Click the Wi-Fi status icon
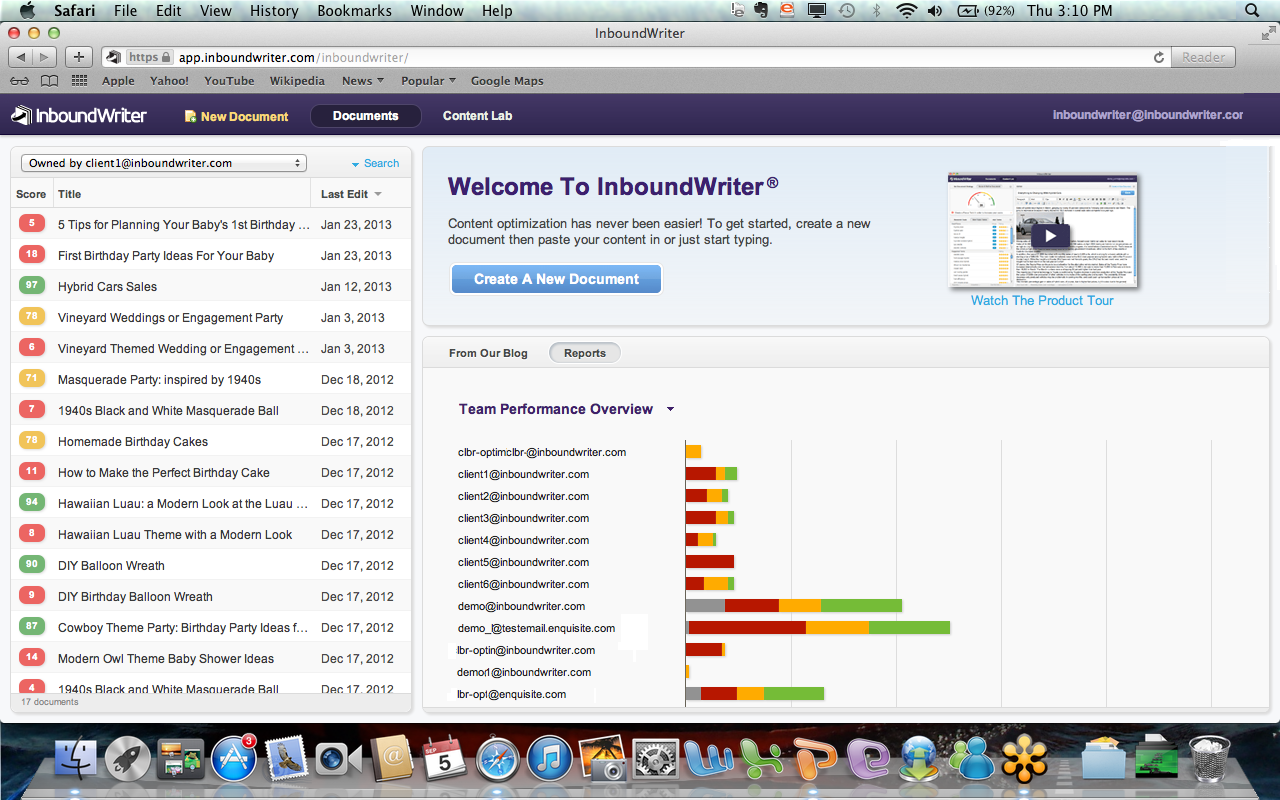 point(907,11)
